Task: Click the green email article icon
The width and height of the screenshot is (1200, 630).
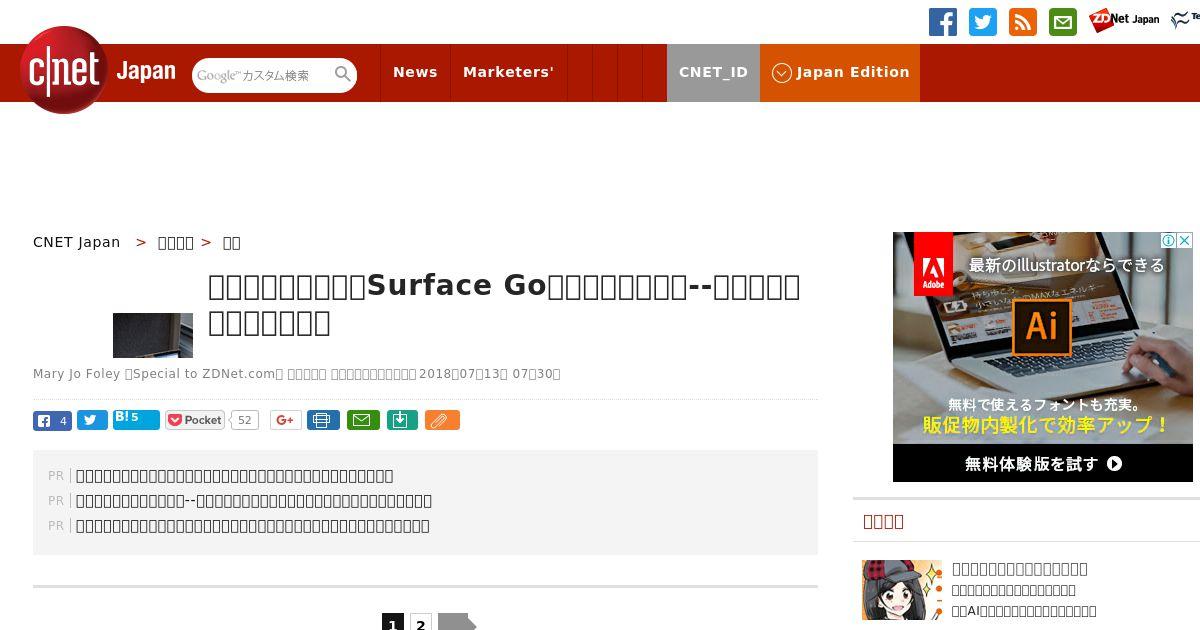Action: pyautogui.click(x=363, y=420)
